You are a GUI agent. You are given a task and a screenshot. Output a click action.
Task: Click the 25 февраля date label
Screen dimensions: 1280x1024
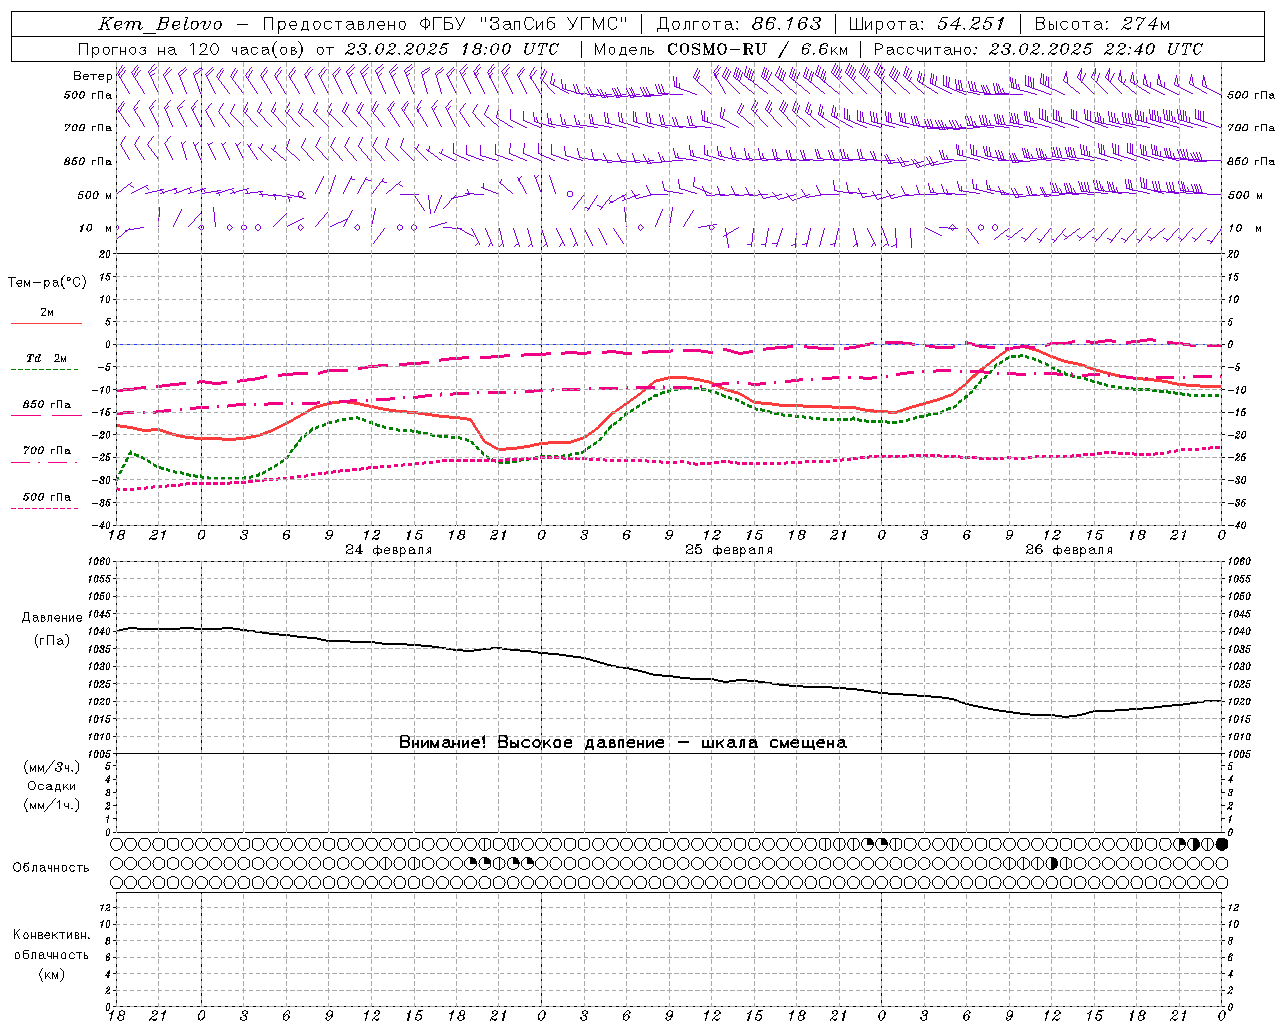coord(729,550)
